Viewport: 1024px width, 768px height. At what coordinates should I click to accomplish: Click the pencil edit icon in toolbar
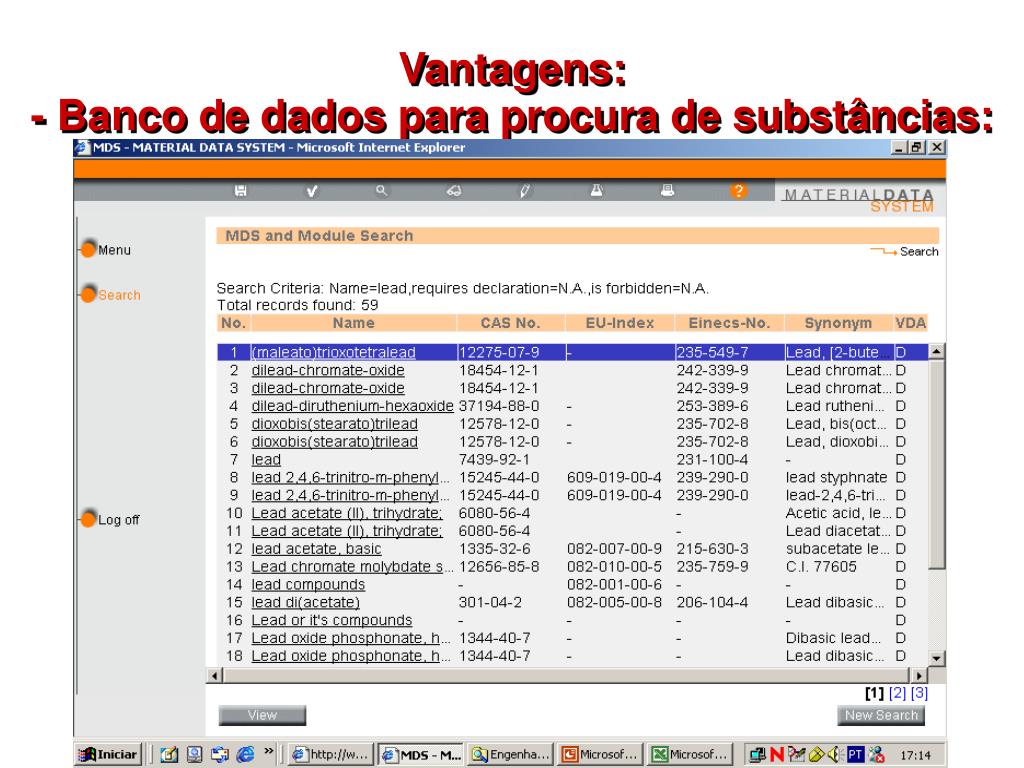pos(524,191)
